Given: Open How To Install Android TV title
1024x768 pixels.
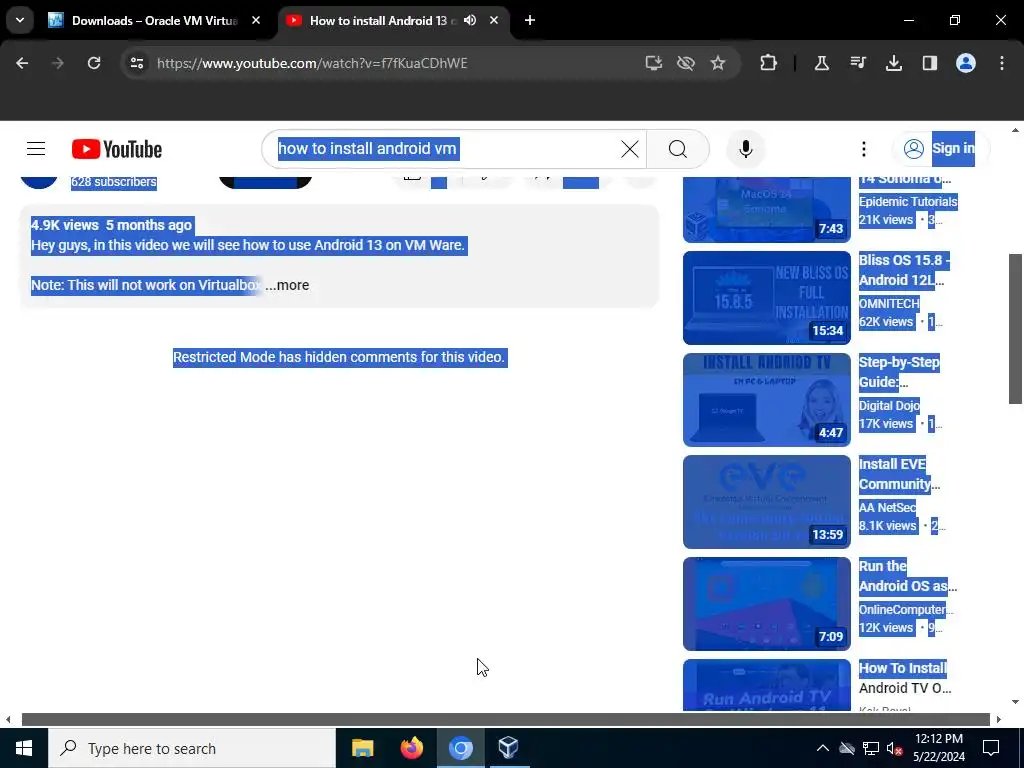Looking at the screenshot, I should point(904,678).
